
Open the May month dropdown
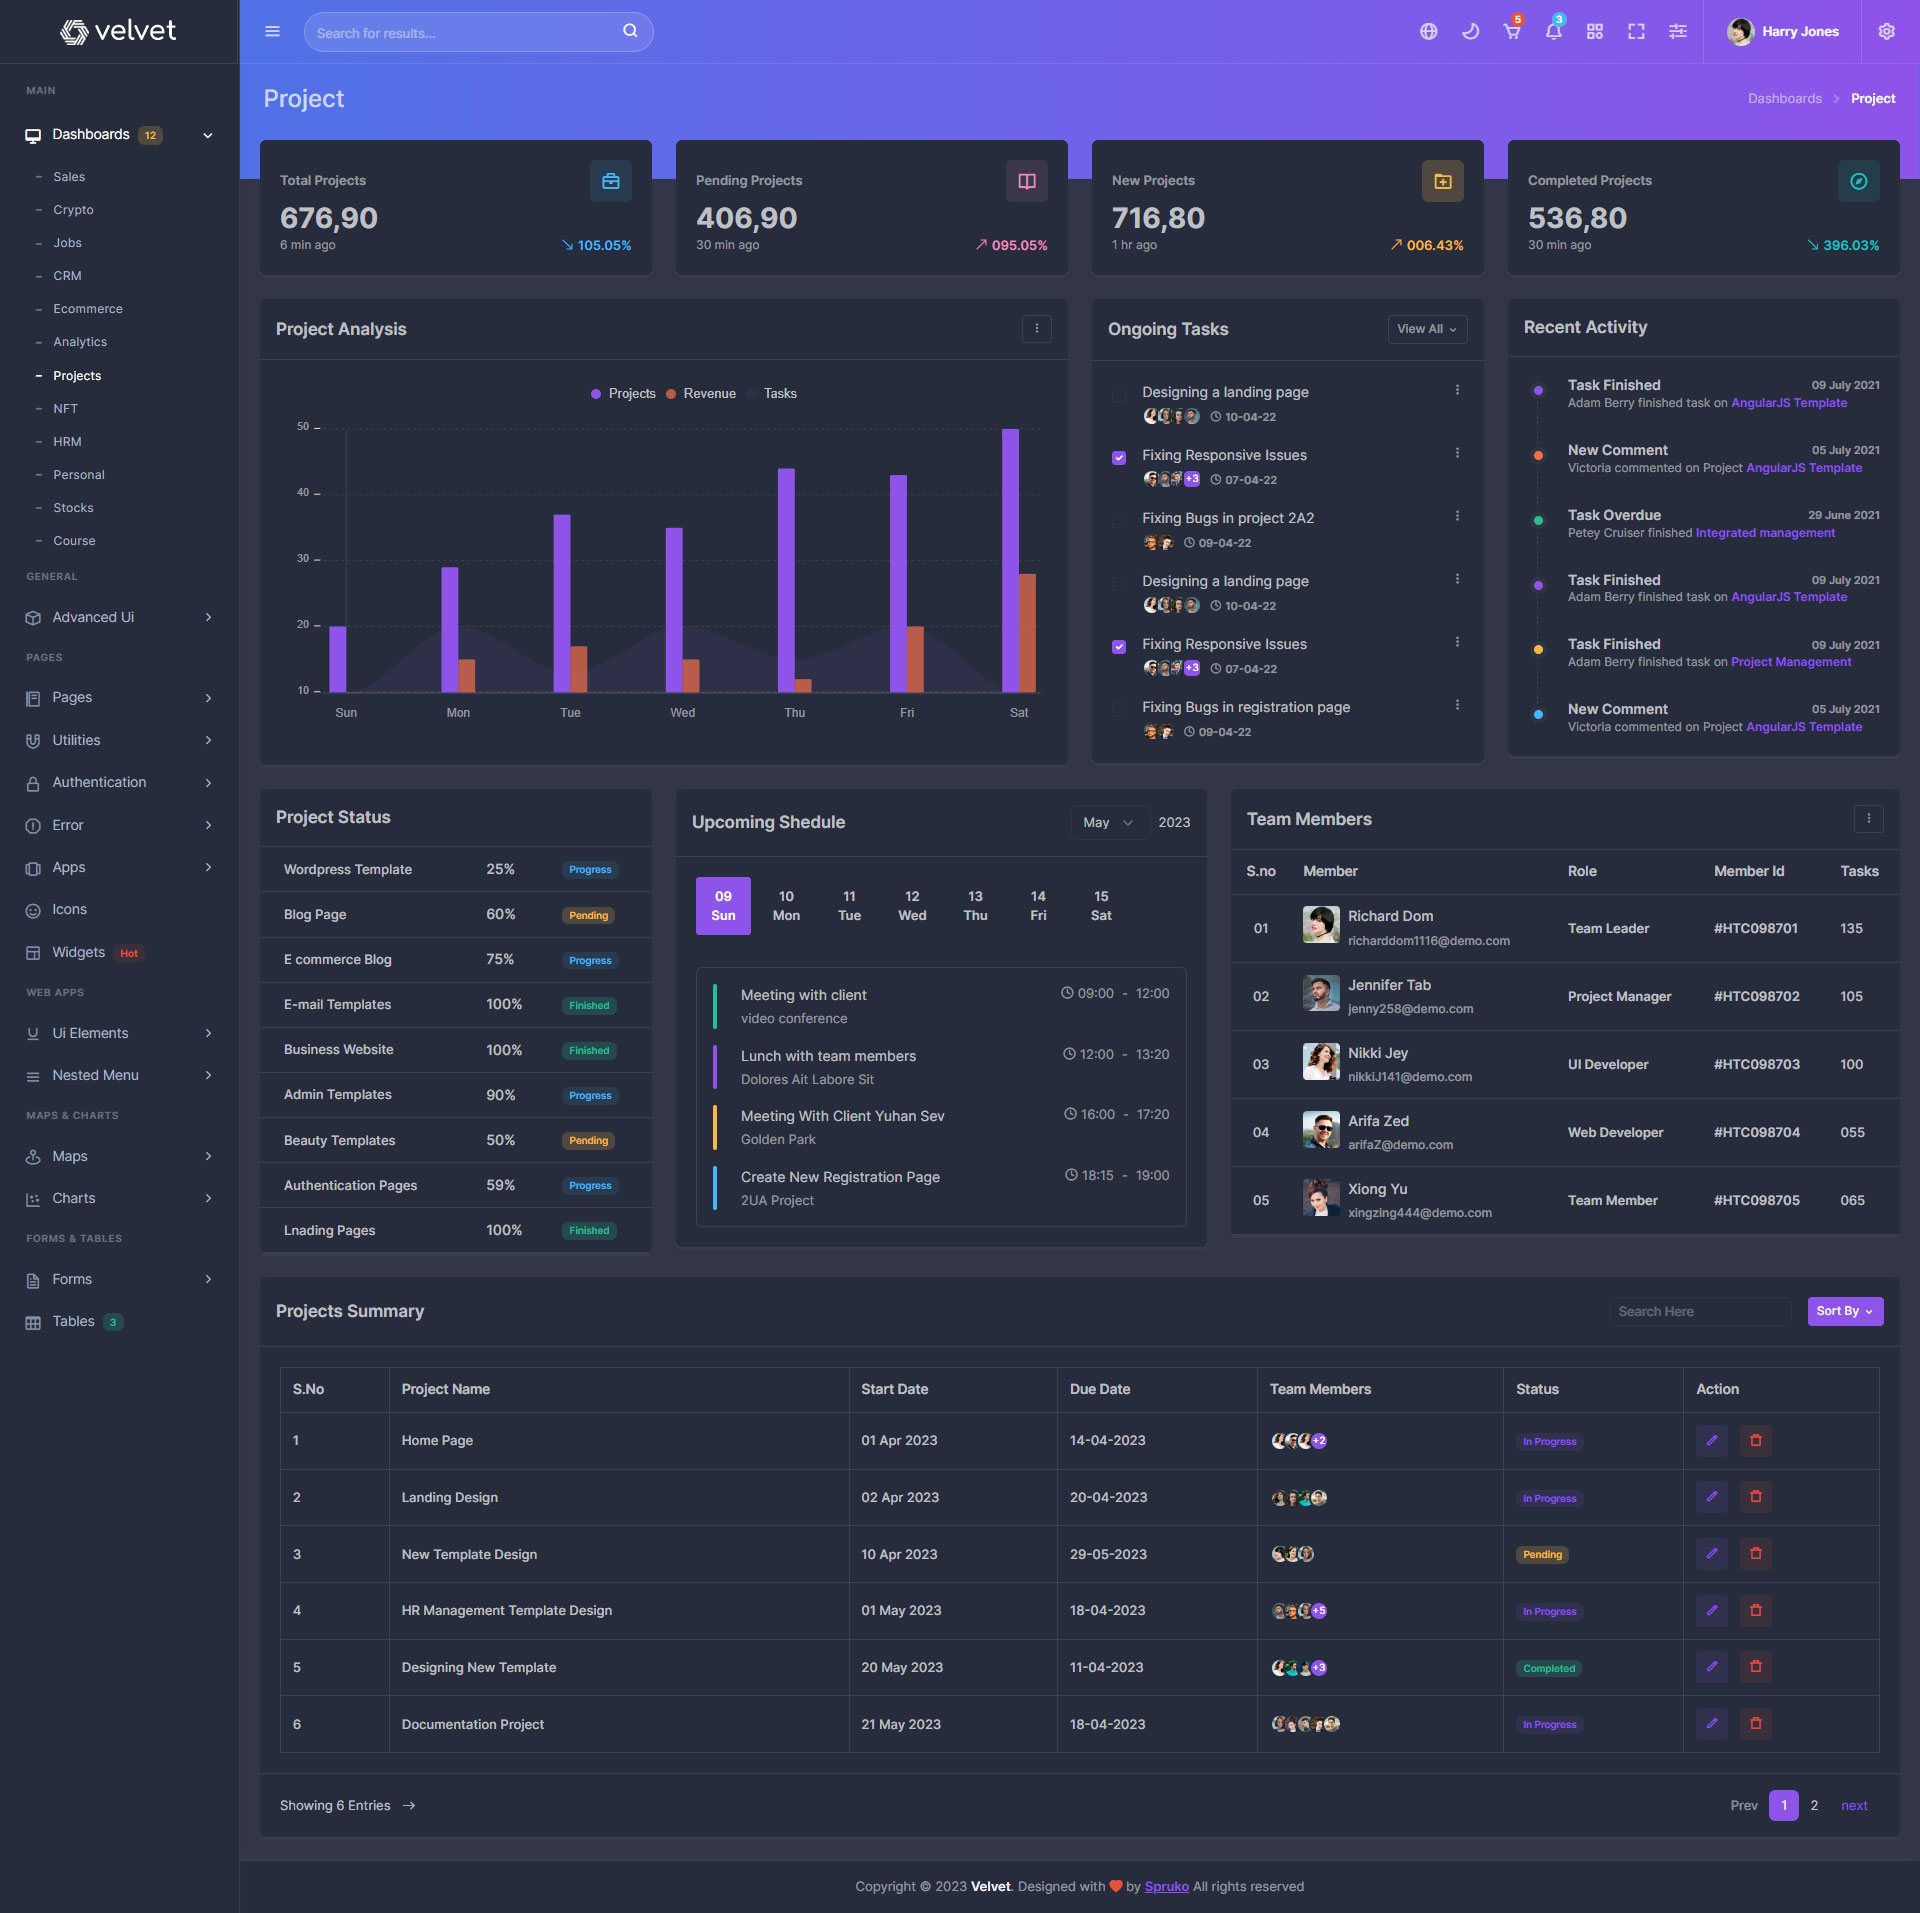coord(1108,823)
